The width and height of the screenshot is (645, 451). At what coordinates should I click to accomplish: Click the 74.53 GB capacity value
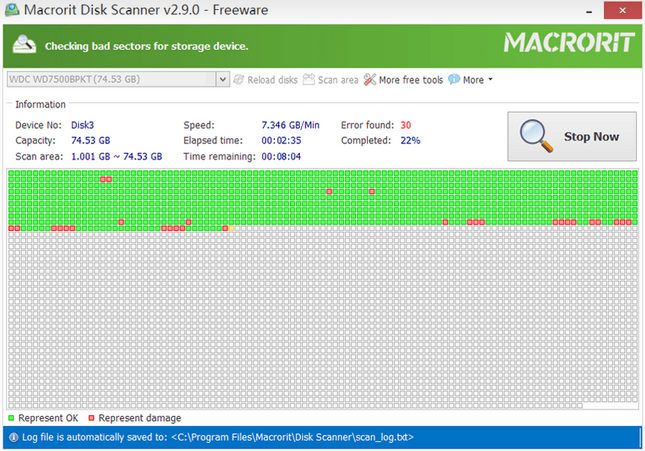coord(90,141)
